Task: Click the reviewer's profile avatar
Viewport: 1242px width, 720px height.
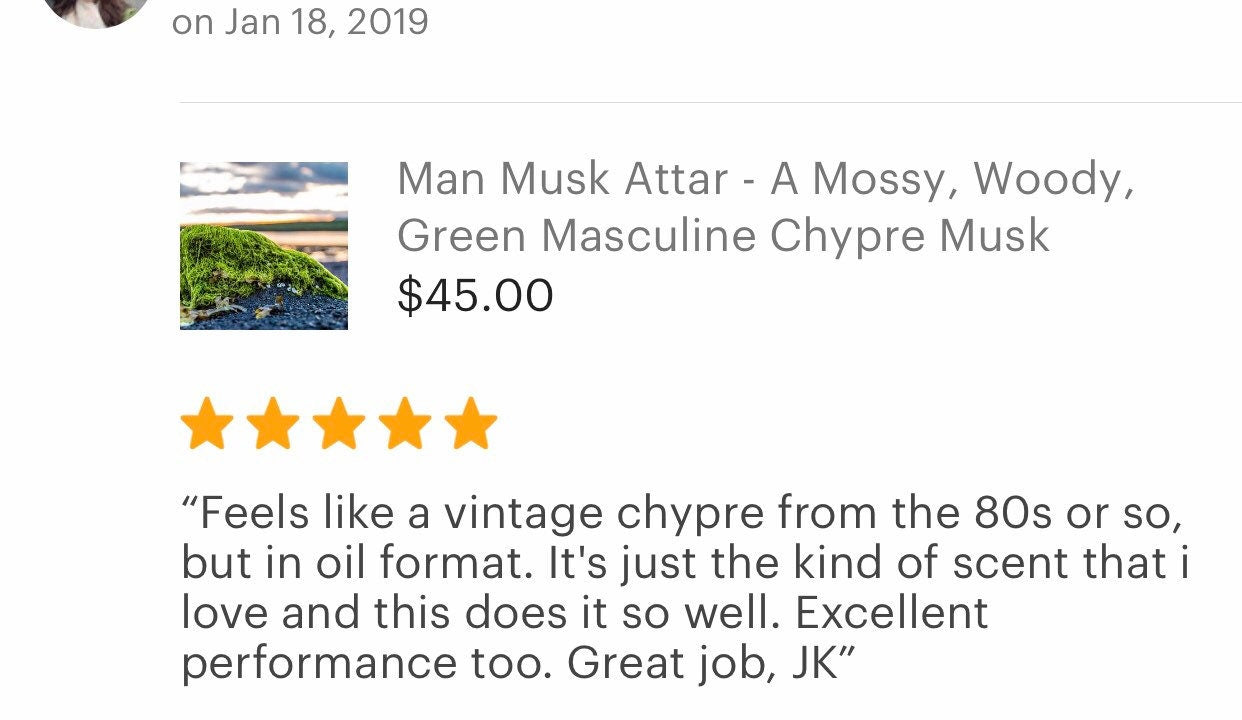Action: point(97,10)
